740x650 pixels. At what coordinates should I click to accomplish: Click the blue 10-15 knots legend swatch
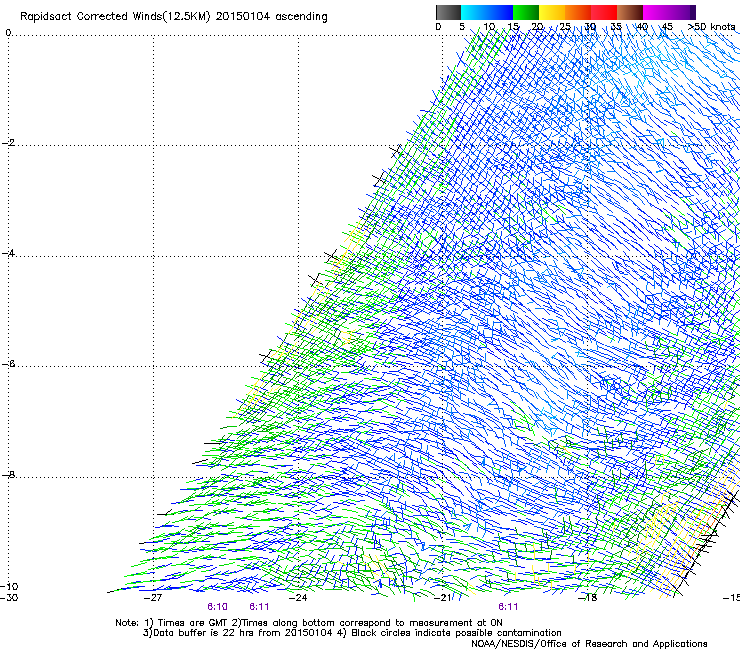(x=500, y=12)
